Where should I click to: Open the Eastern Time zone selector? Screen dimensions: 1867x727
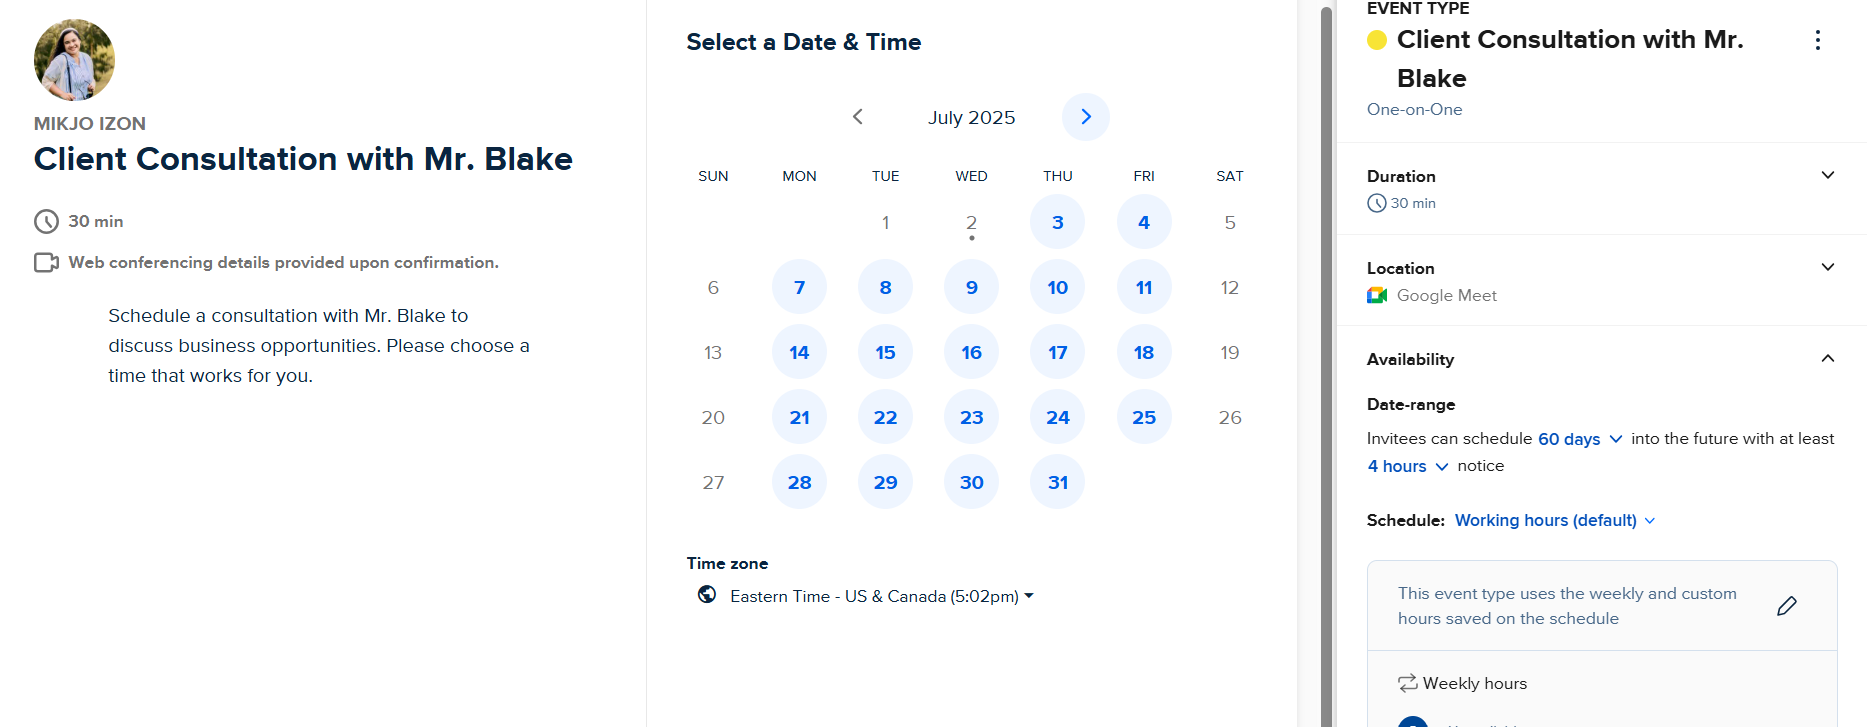[881, 596]
